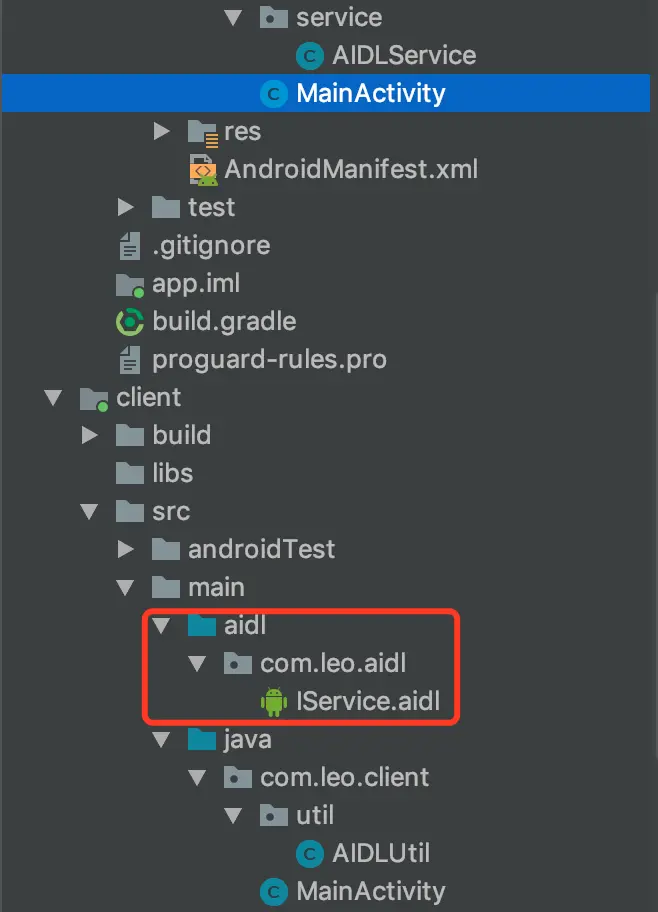The height and width of the screenshot is (912, 658).
Task: Select the libs folder
Action: (172, 473)
